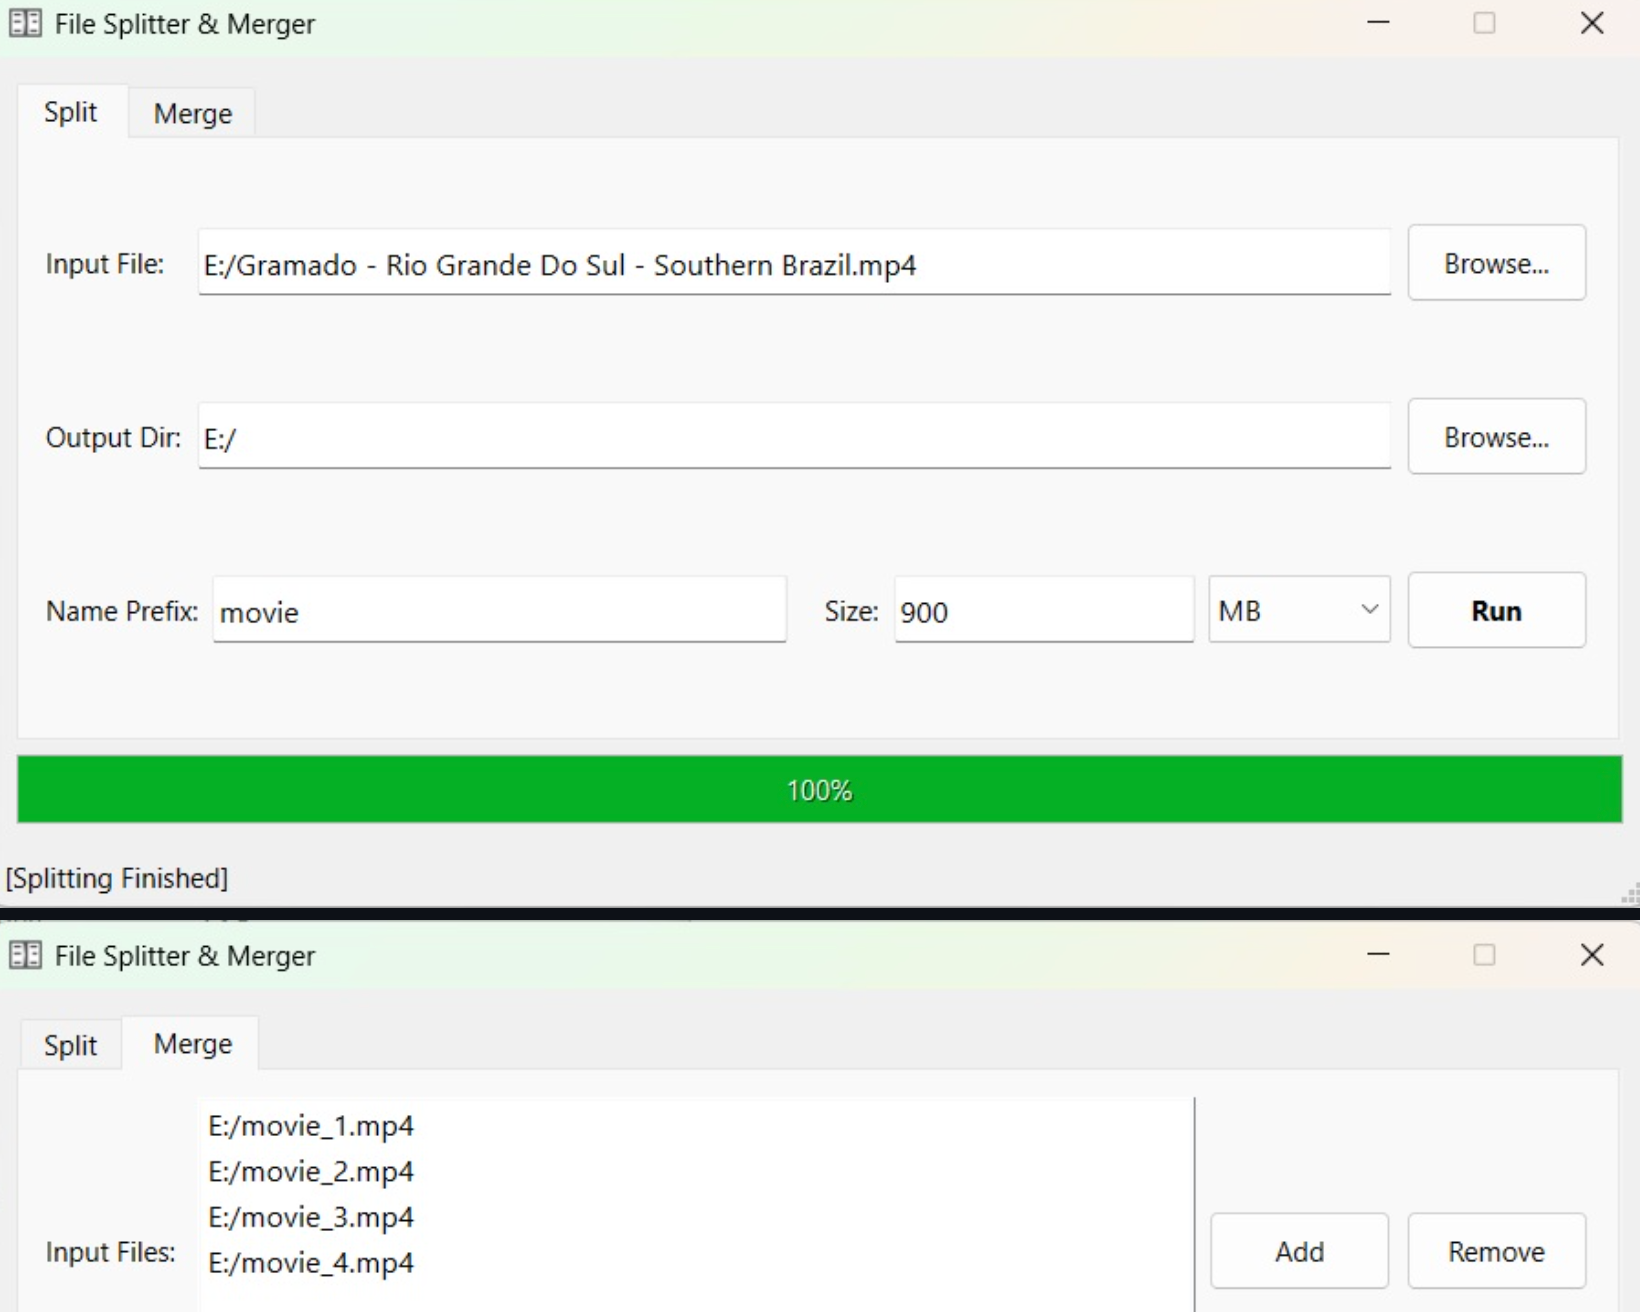Close the bottom File Splitter window
The image size is (1640, 1312).
click(x=1592, y=955)
